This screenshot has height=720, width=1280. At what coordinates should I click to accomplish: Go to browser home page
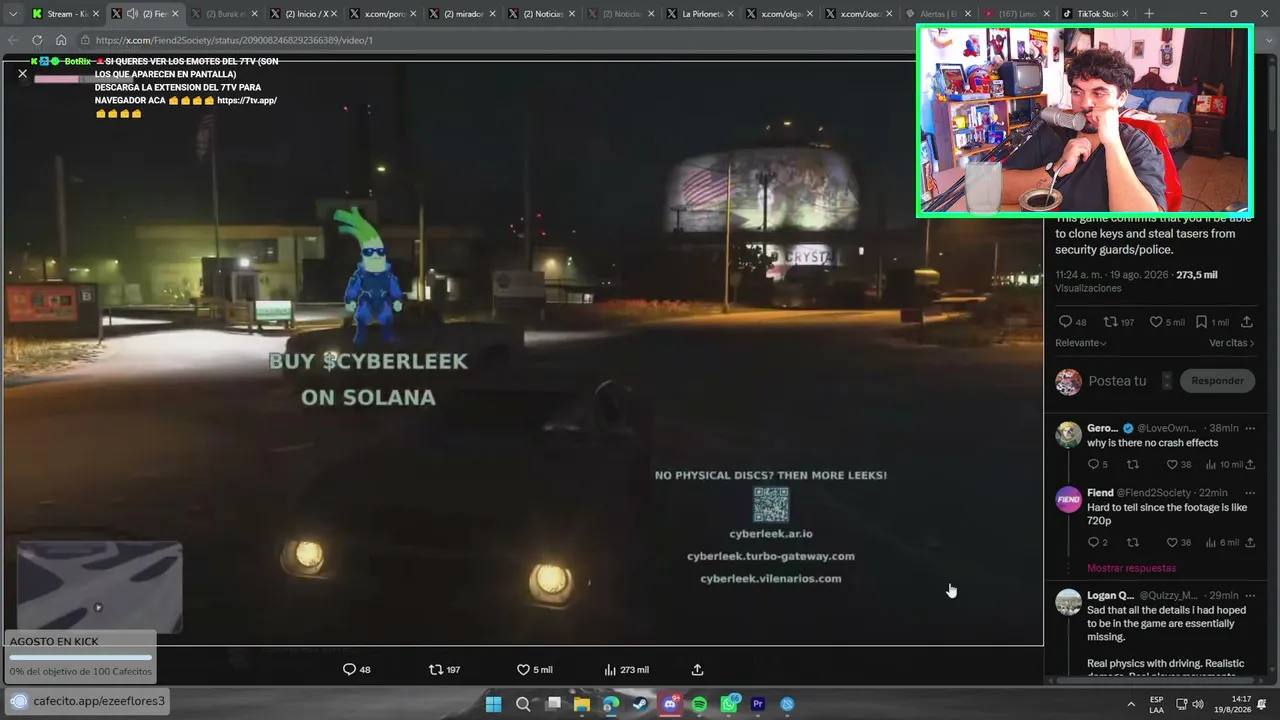(x=61, y=40)
